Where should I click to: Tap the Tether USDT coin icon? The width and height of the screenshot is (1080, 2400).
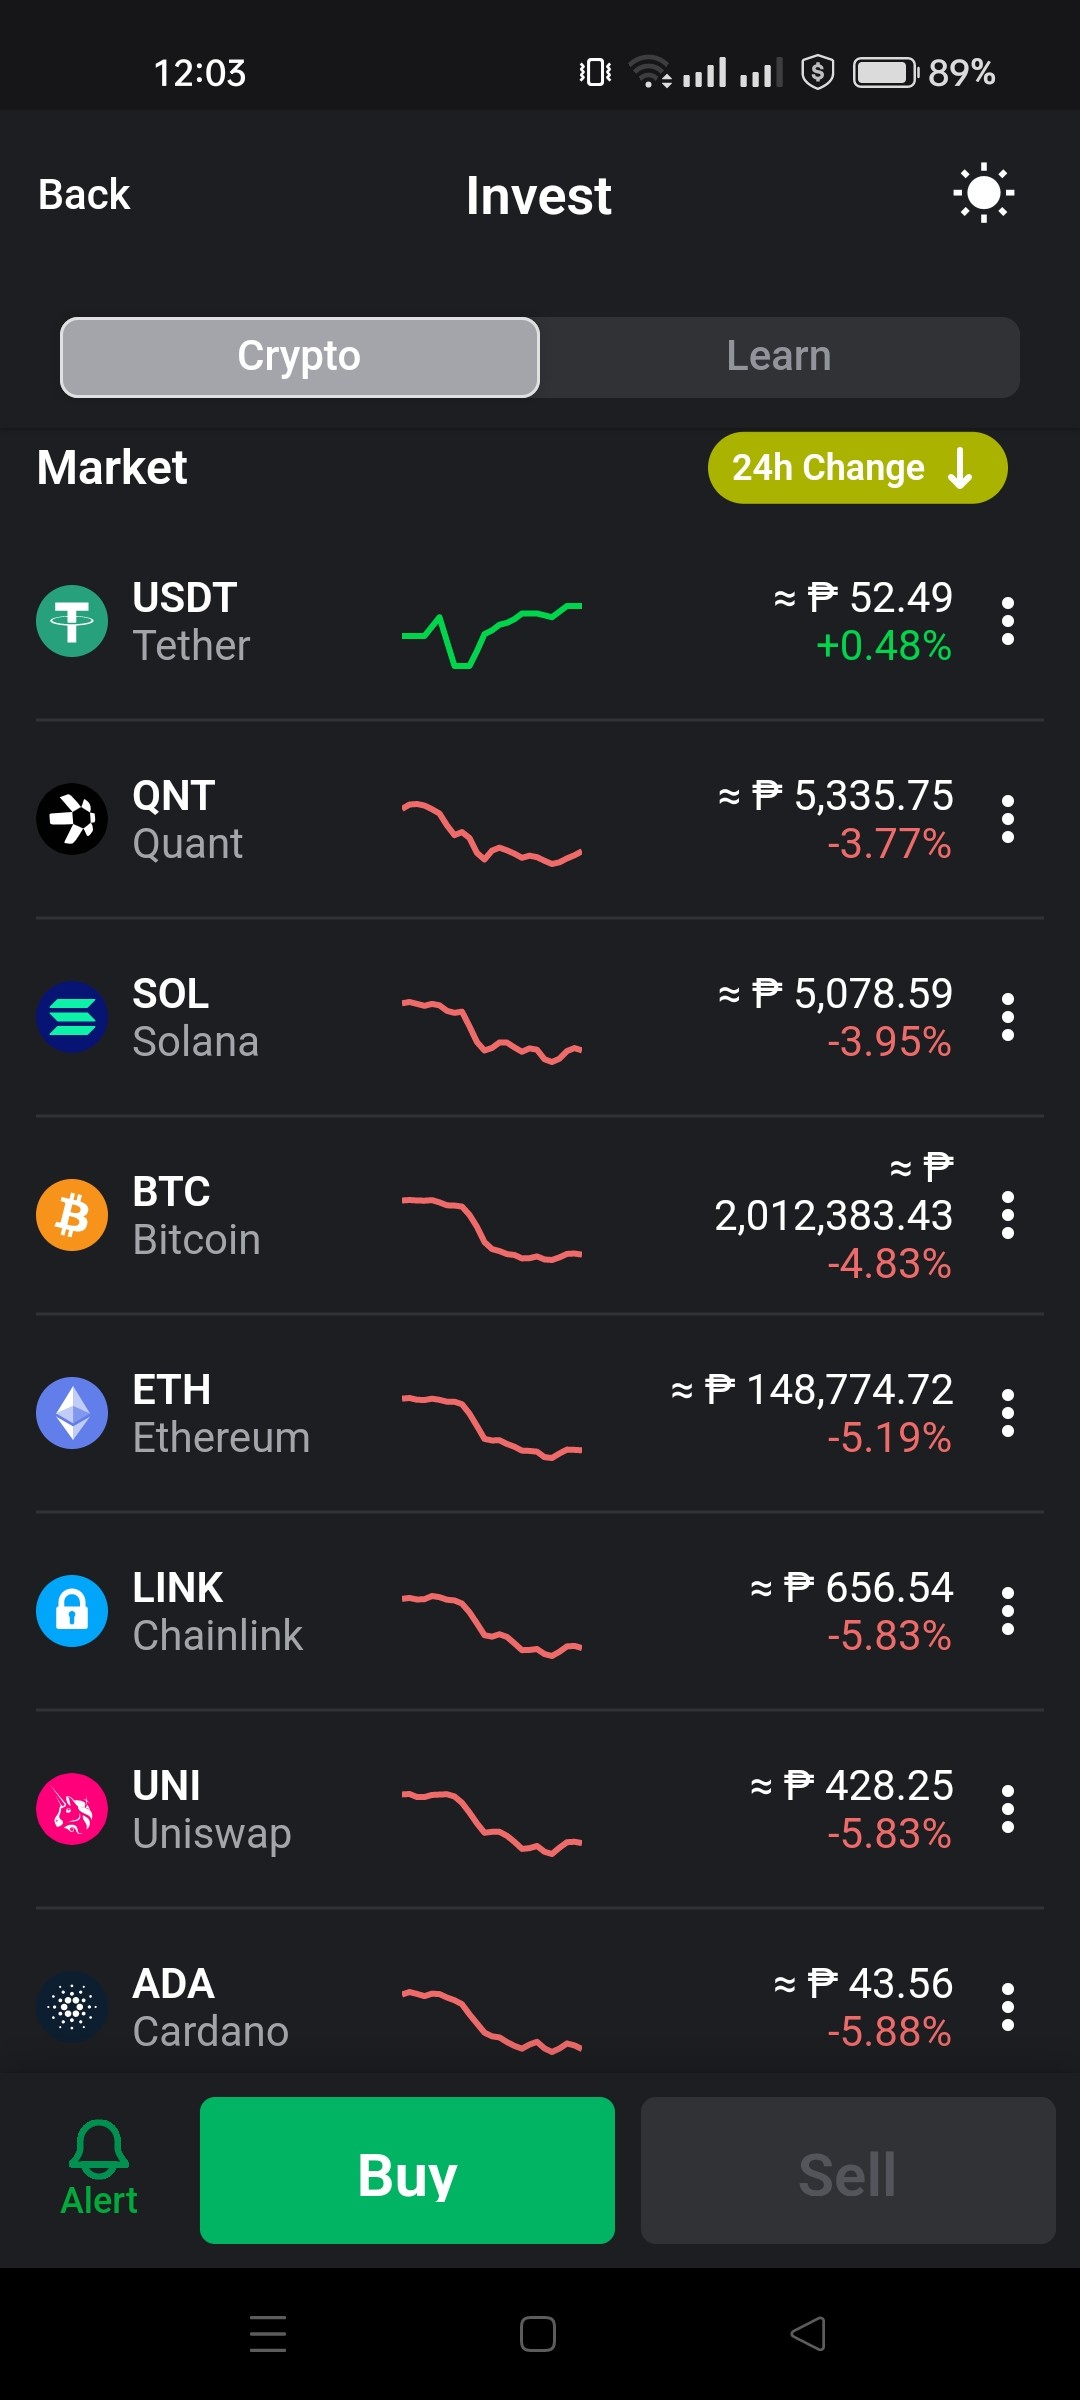72,621
